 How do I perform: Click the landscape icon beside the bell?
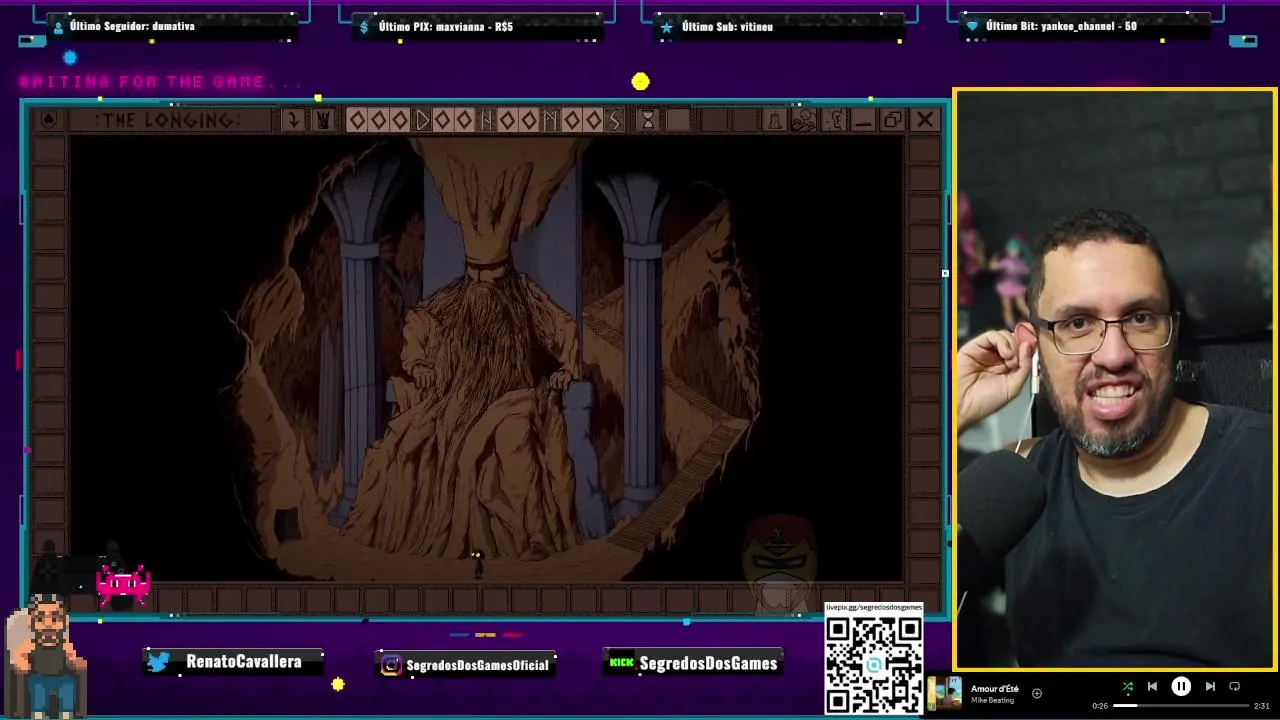pyautogui.click(x=803, y=120)
